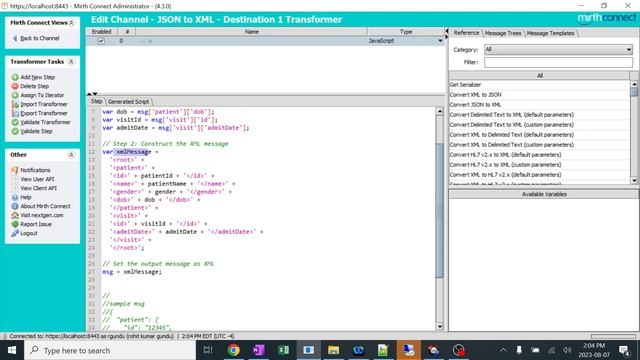Click the Import Transformer icon
The image size is (640, 360).
click(x=15, y=104)
